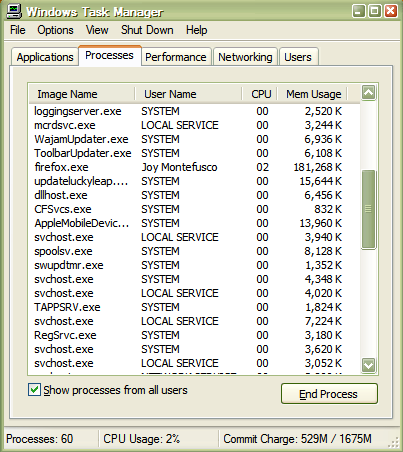Open the View menu

97,30
